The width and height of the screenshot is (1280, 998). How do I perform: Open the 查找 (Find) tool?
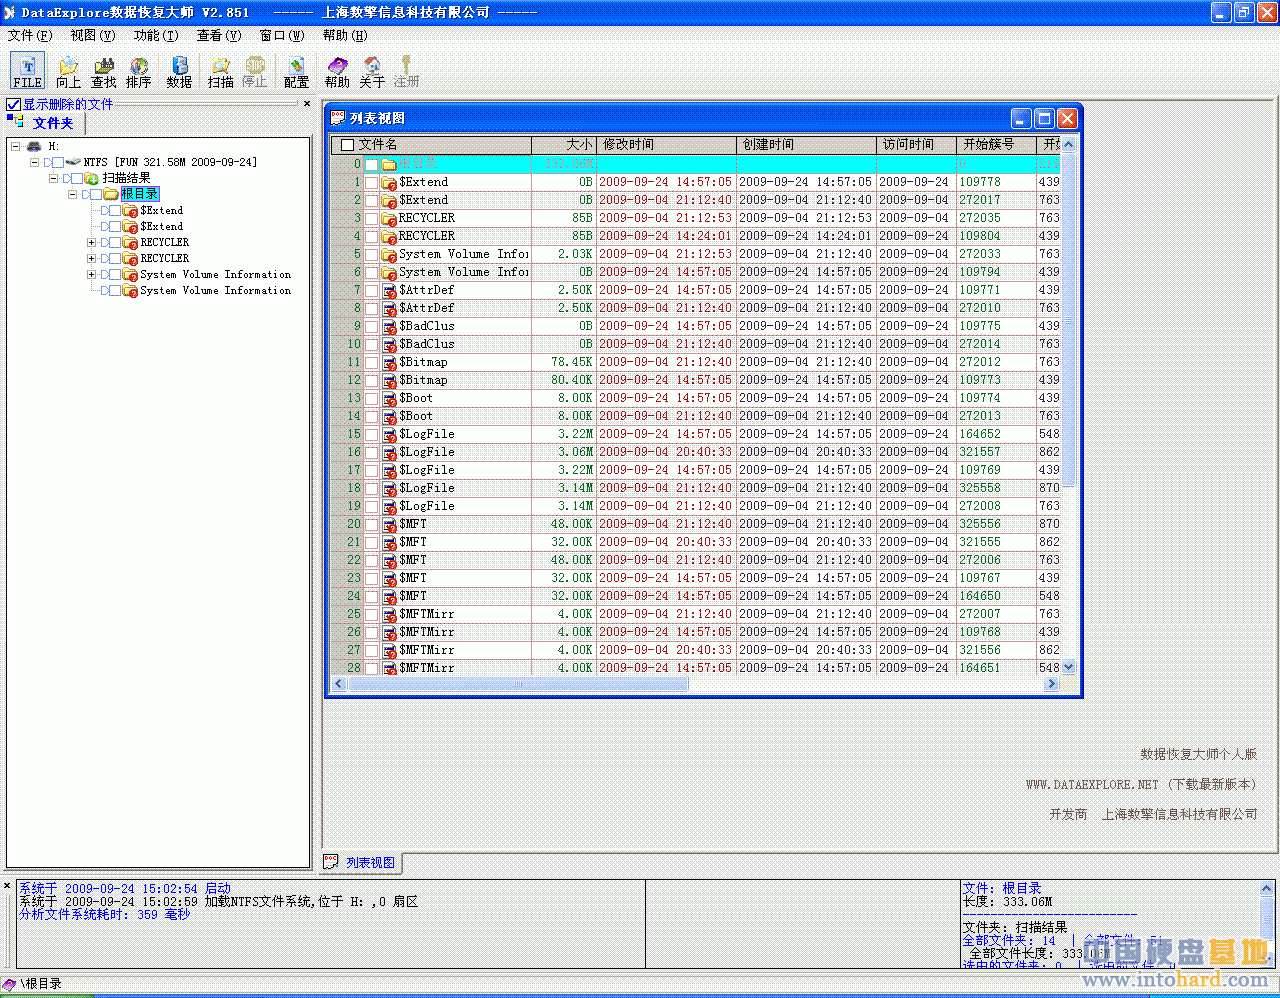coord(104,71)
